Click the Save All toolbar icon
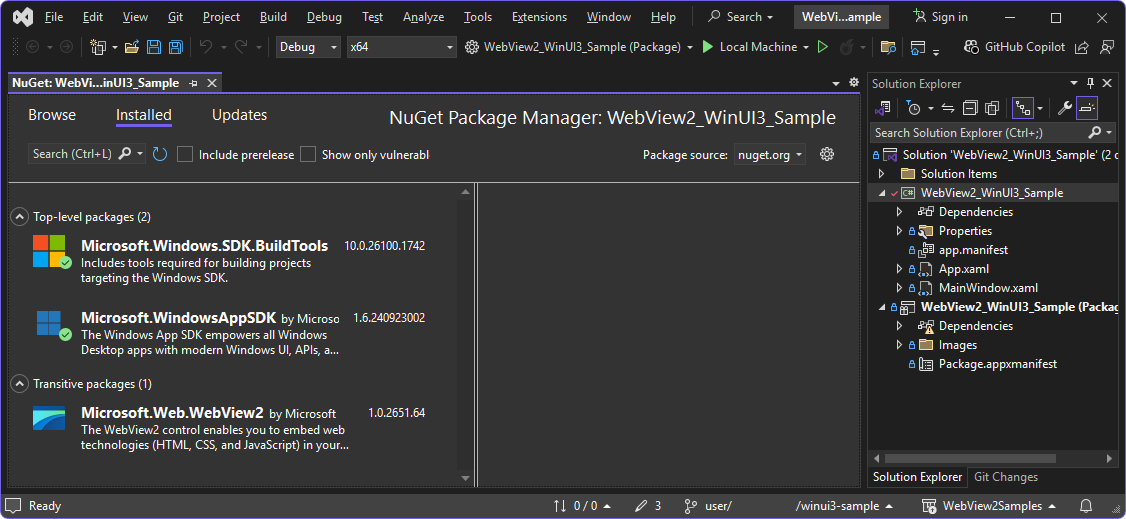Image resolution: width=1126 pixels, height=519 pixels. tap(175, 47)
